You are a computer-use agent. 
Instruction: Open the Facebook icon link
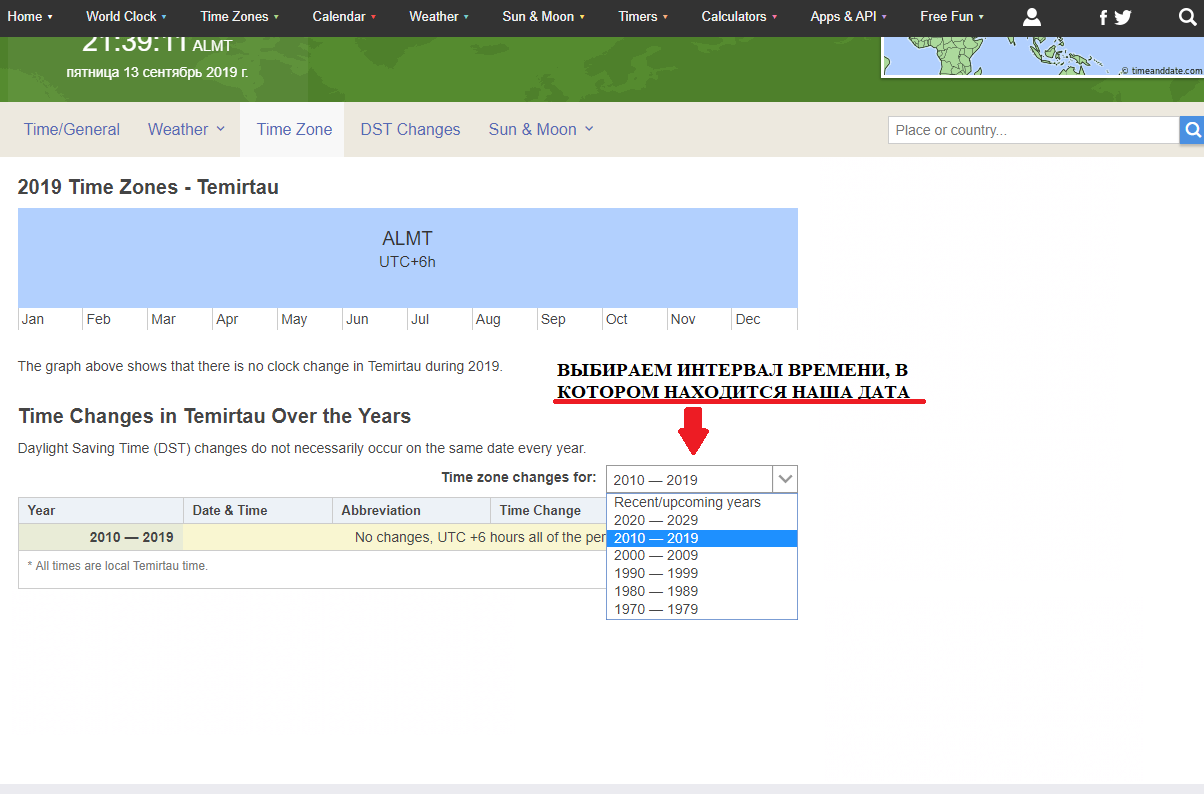coord(1103,17)
